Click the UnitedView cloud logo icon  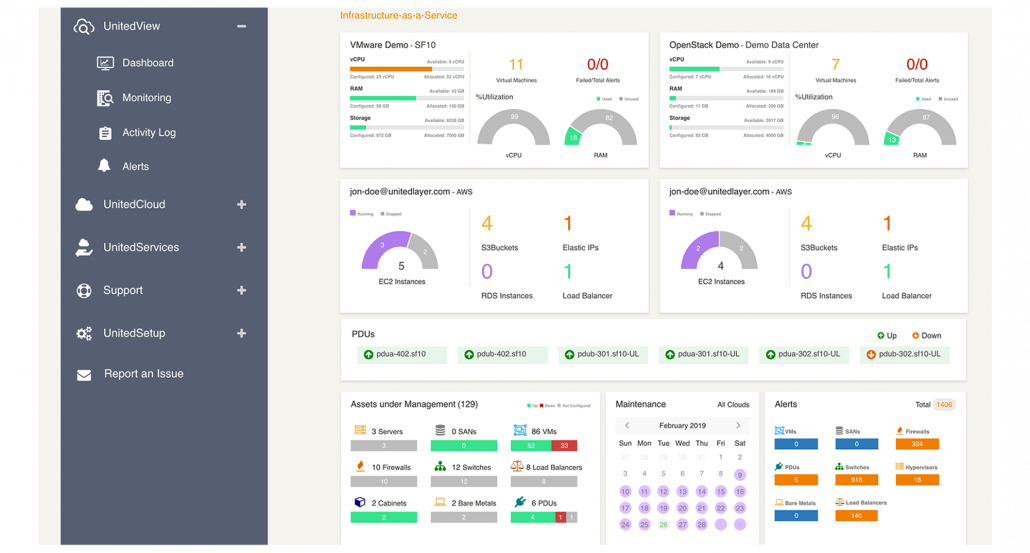click(84, 27)
